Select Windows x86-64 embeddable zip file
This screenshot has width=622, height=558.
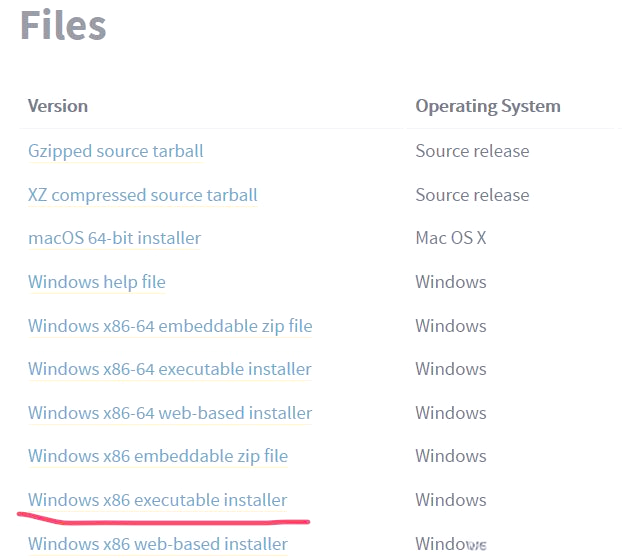point(170,326)
